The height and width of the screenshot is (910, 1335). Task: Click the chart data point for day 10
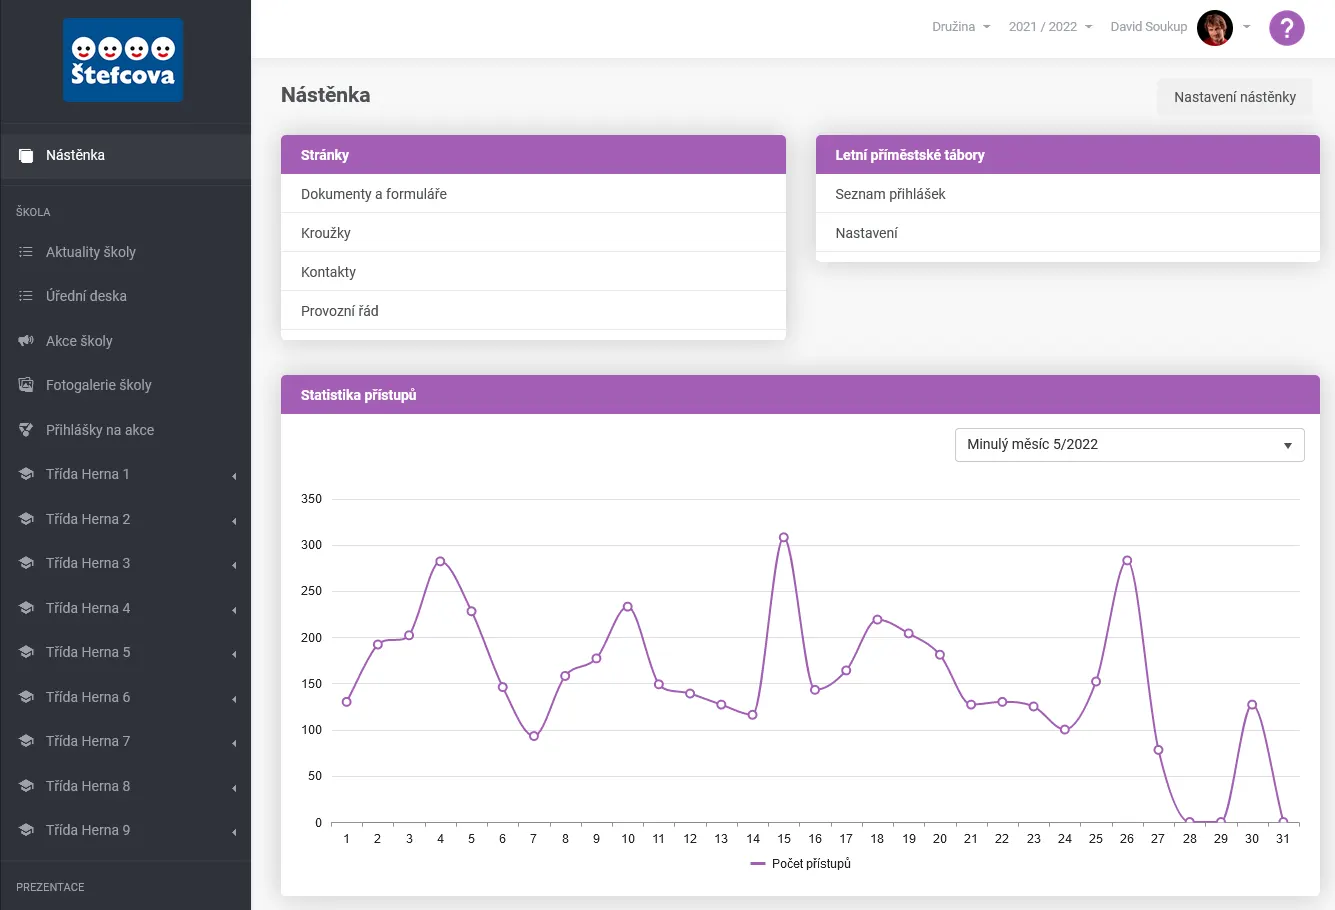point(628,607)
